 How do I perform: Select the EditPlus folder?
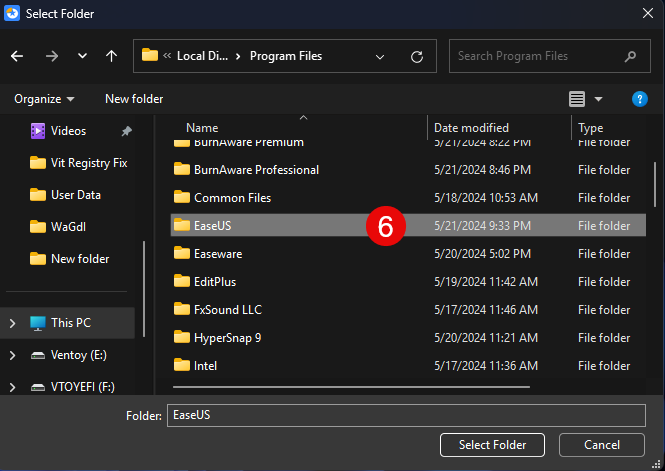click(x=408, y=282)
